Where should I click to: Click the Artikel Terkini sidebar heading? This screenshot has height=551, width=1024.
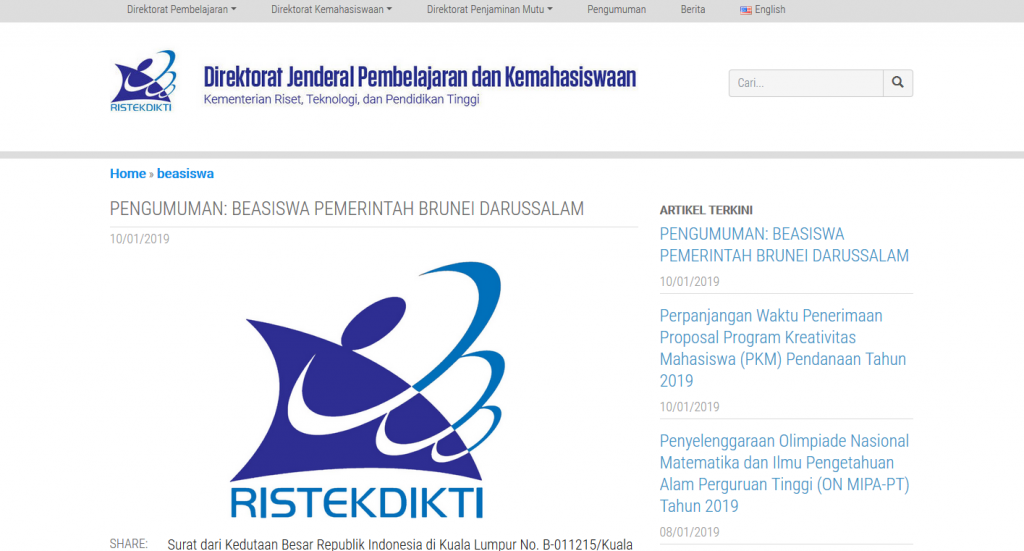tap(706, 210)
